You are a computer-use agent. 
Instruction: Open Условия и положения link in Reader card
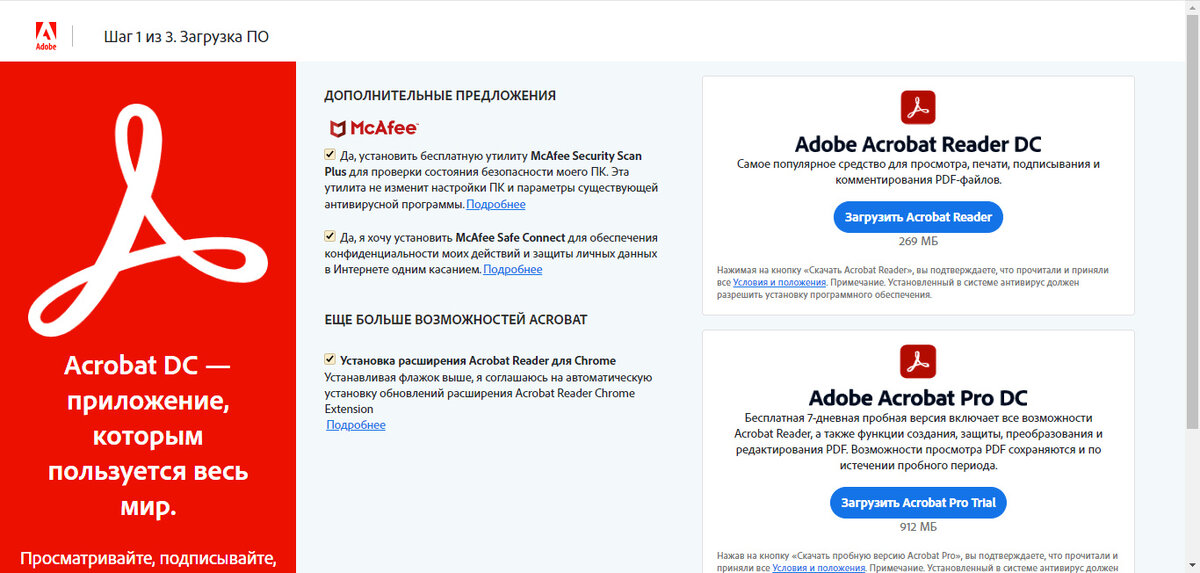(x=780, y=283)
